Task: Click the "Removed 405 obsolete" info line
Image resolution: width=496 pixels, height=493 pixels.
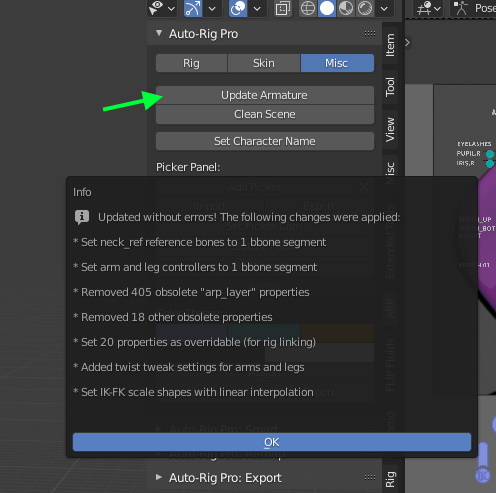Action: [x=191, y=292]
